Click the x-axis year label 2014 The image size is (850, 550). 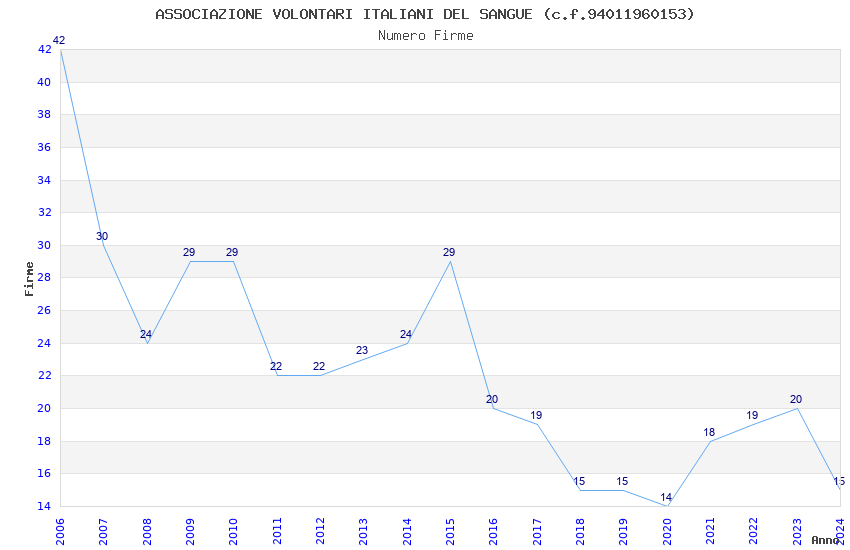pos(407,531)
